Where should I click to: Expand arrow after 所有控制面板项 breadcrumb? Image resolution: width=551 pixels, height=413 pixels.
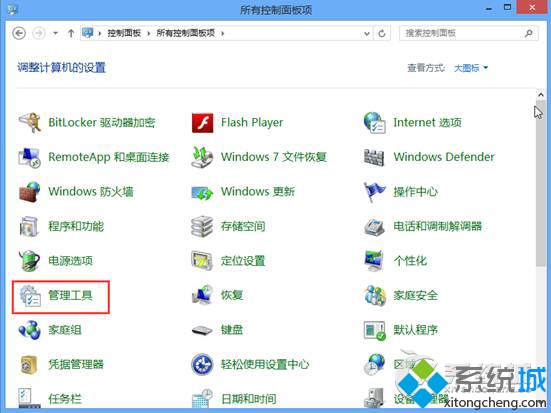click(x=222, y=33)
